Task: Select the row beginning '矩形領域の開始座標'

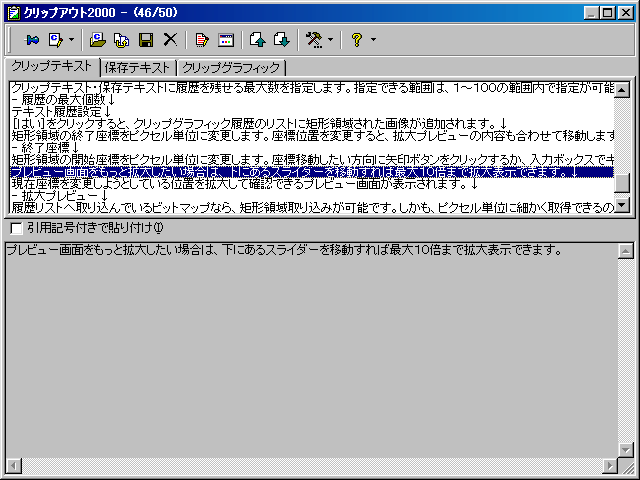Action: [312, 160]
